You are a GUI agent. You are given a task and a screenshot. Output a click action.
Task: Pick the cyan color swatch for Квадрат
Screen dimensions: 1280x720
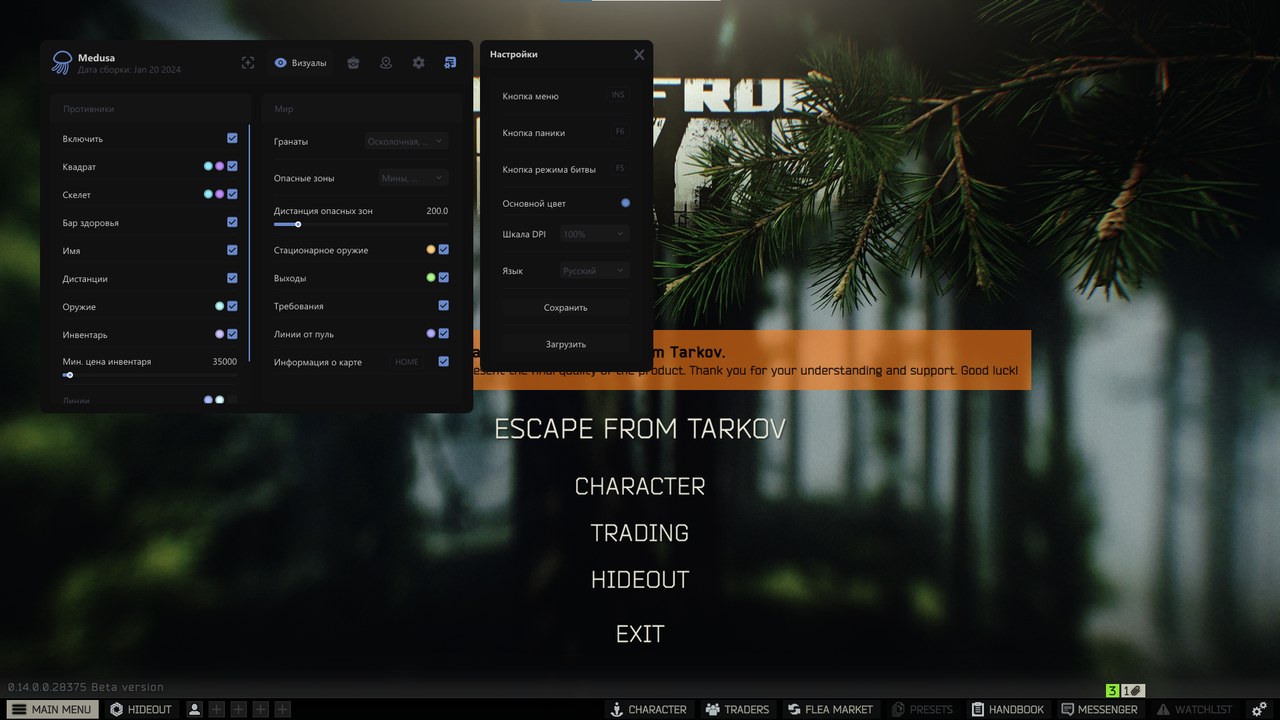coord(208,166)
